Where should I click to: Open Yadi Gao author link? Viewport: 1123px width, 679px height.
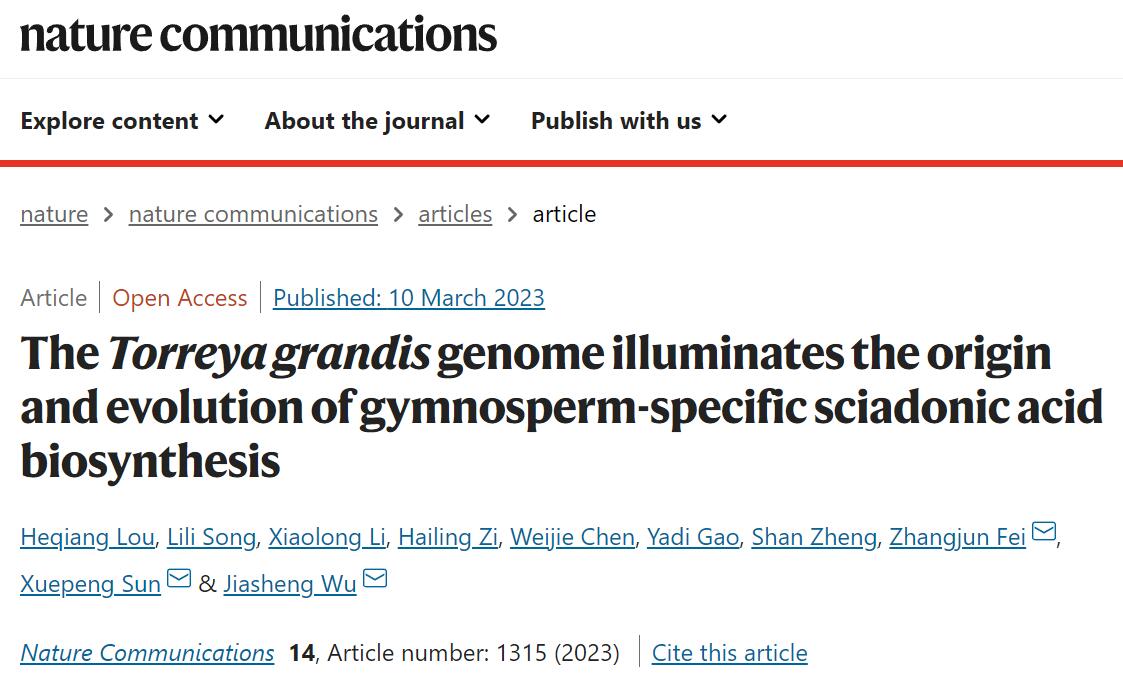click(x=693, y=537)
